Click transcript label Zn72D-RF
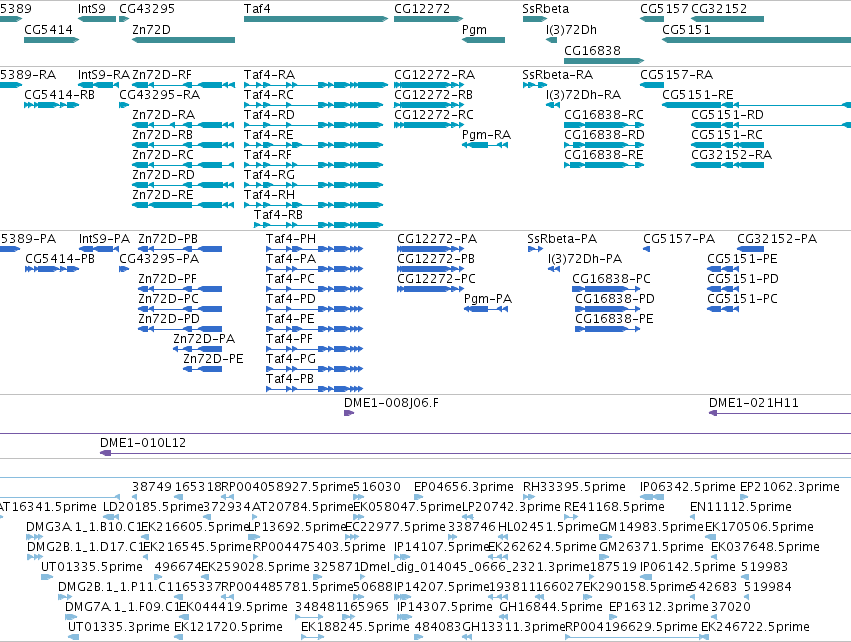This screenshot has width=851, height=642. pyautogui.click(x=162, y=74)
